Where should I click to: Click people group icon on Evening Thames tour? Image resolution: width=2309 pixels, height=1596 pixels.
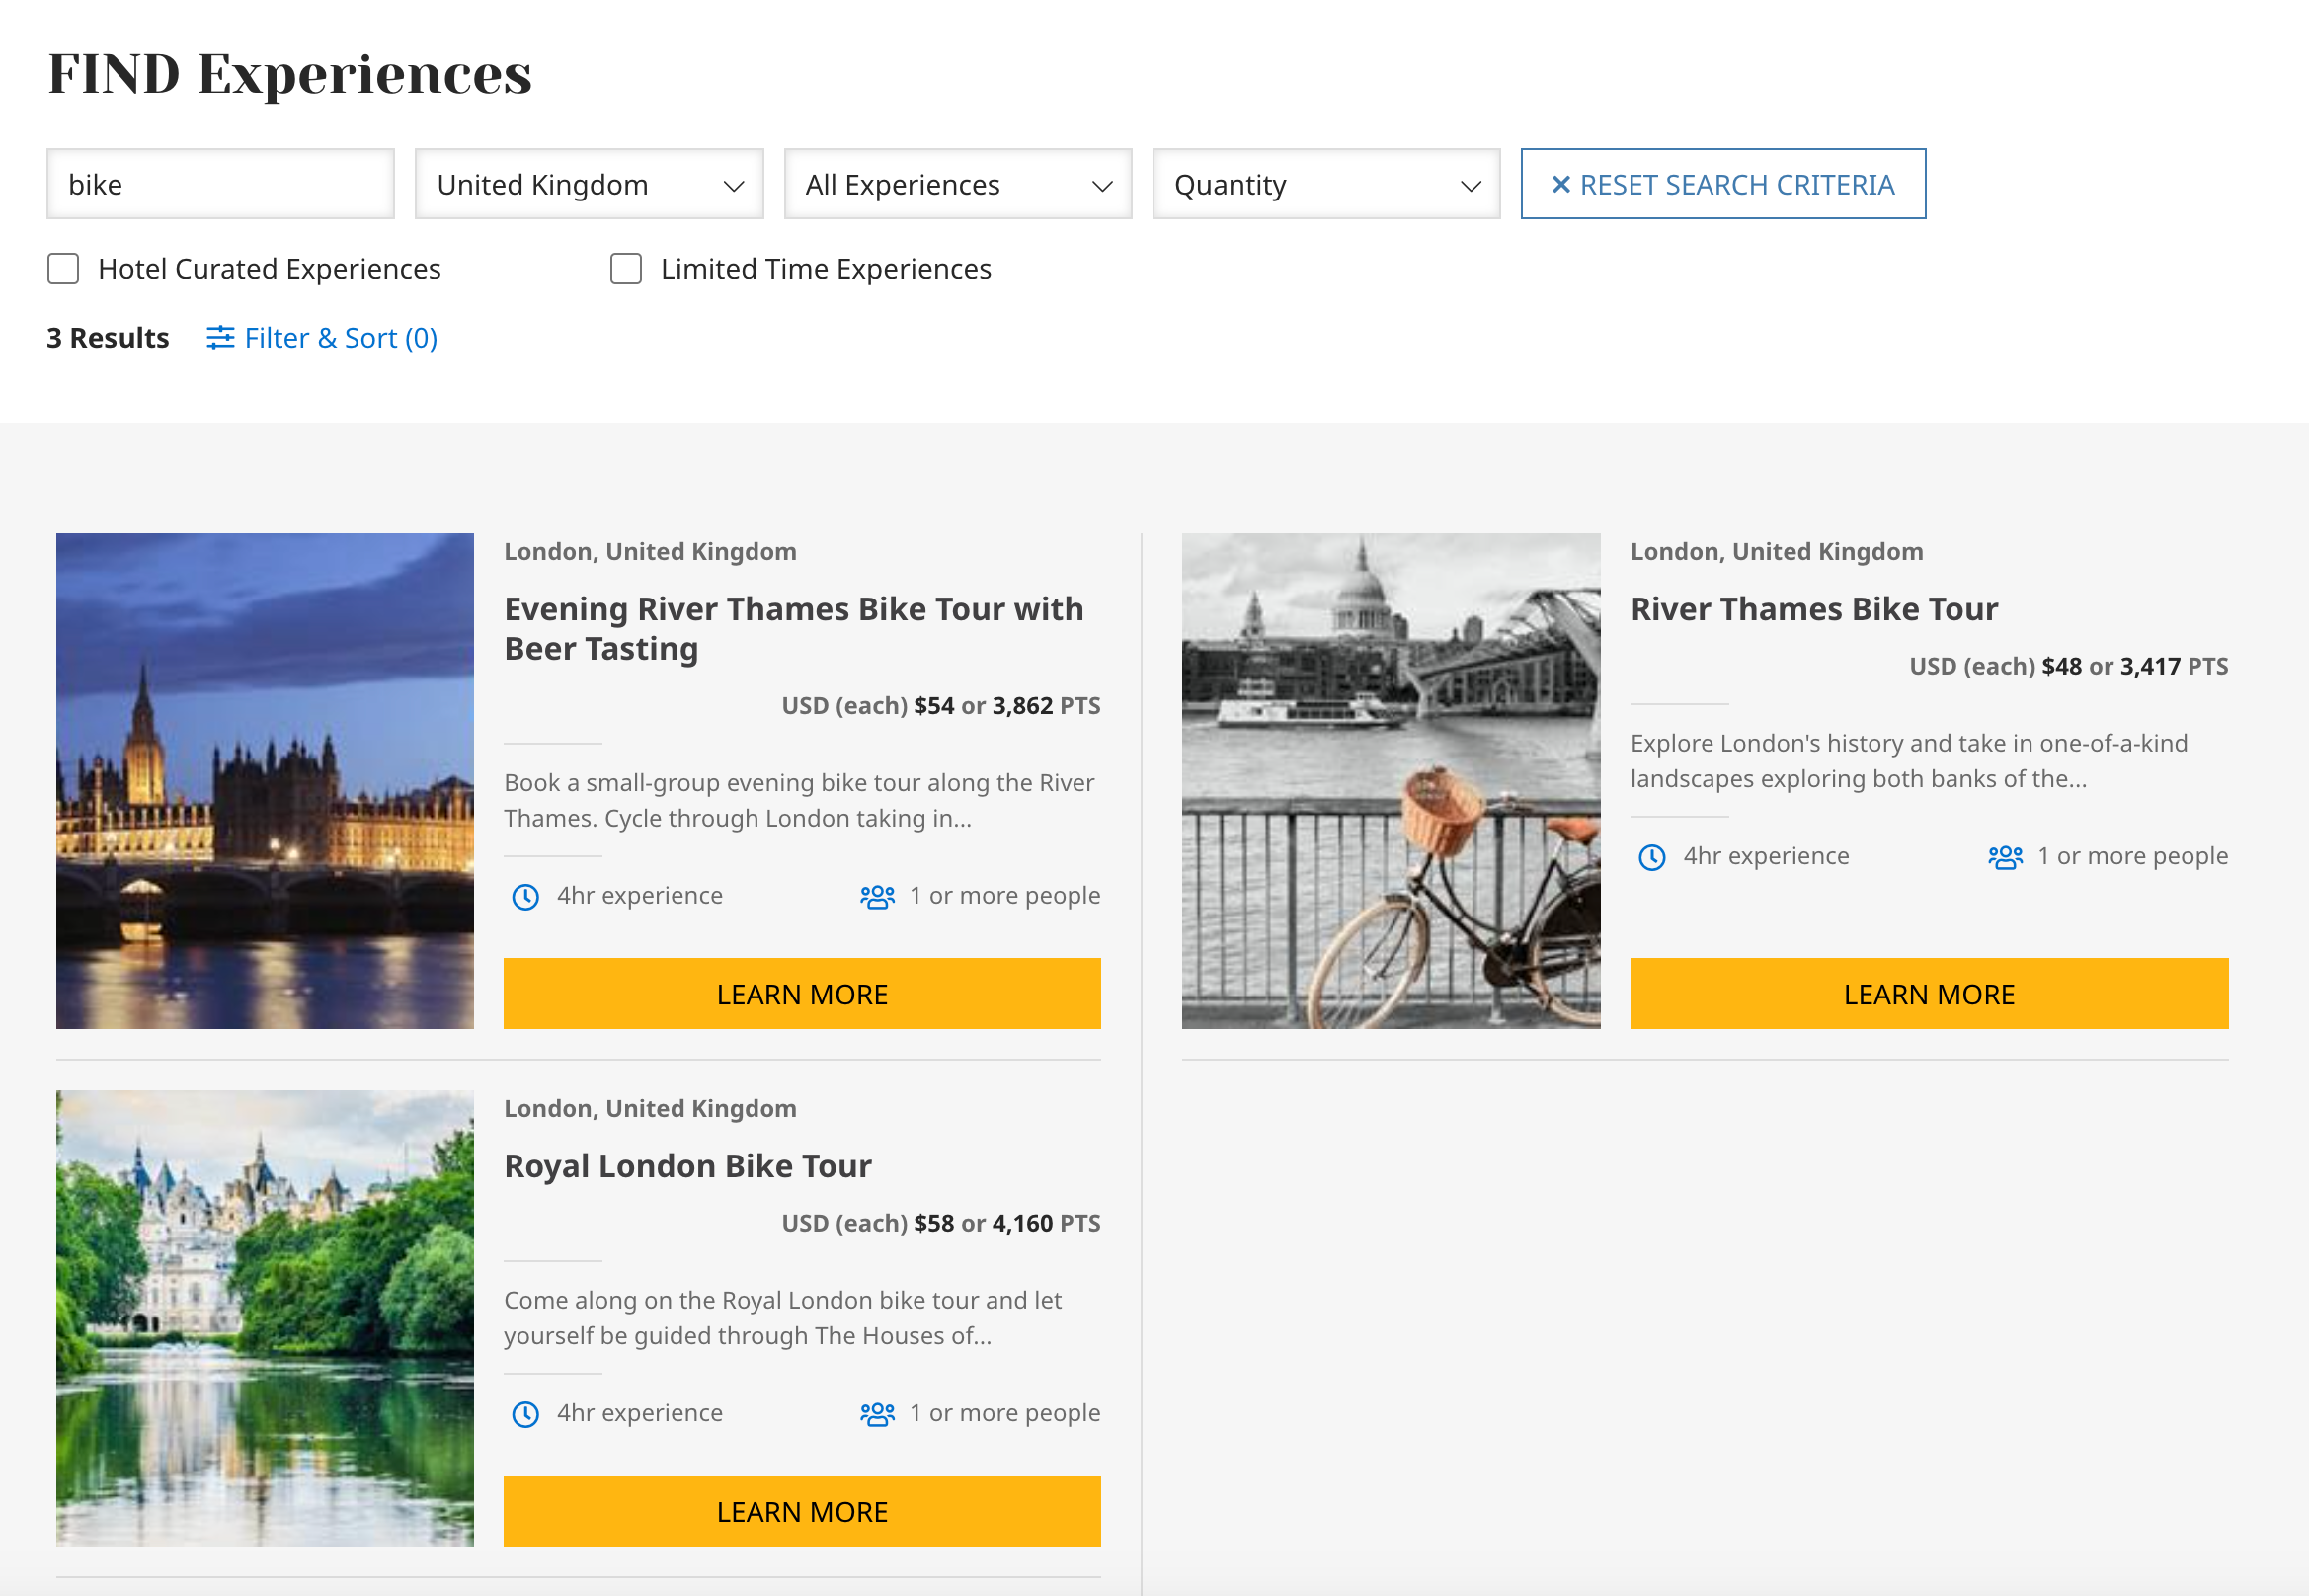[877, 897]
